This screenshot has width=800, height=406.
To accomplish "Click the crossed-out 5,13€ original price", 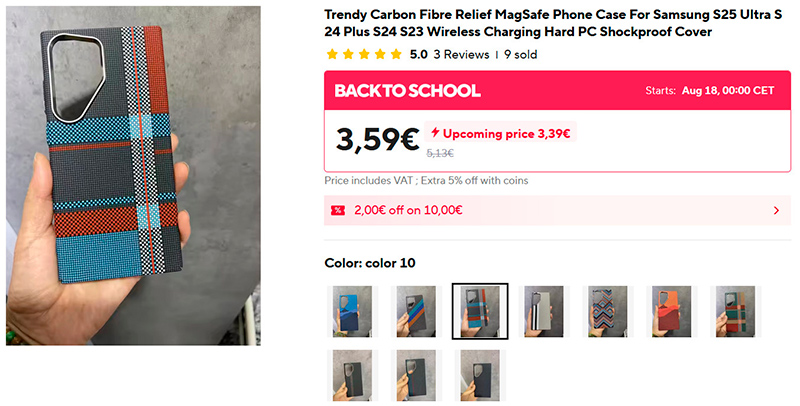I will (x=440, y=153).
